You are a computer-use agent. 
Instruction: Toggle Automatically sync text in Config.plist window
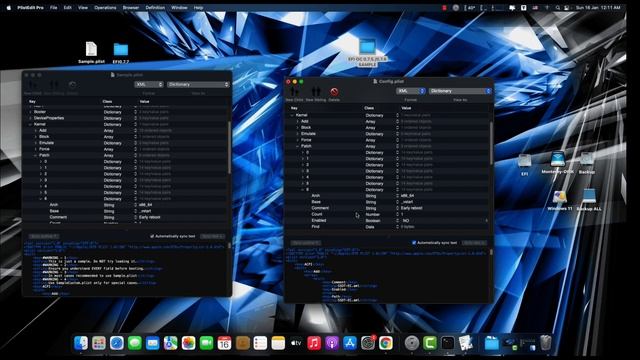click(414, 243)
